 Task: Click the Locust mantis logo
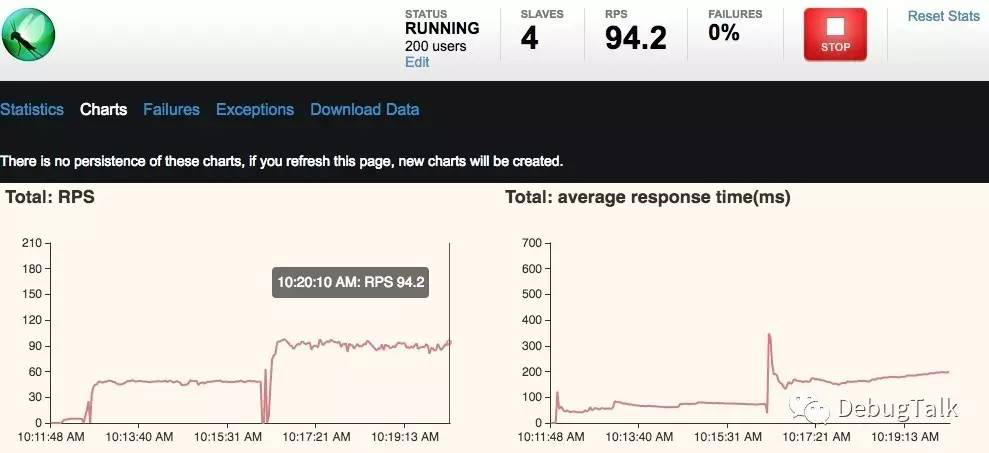click(28, 35)
